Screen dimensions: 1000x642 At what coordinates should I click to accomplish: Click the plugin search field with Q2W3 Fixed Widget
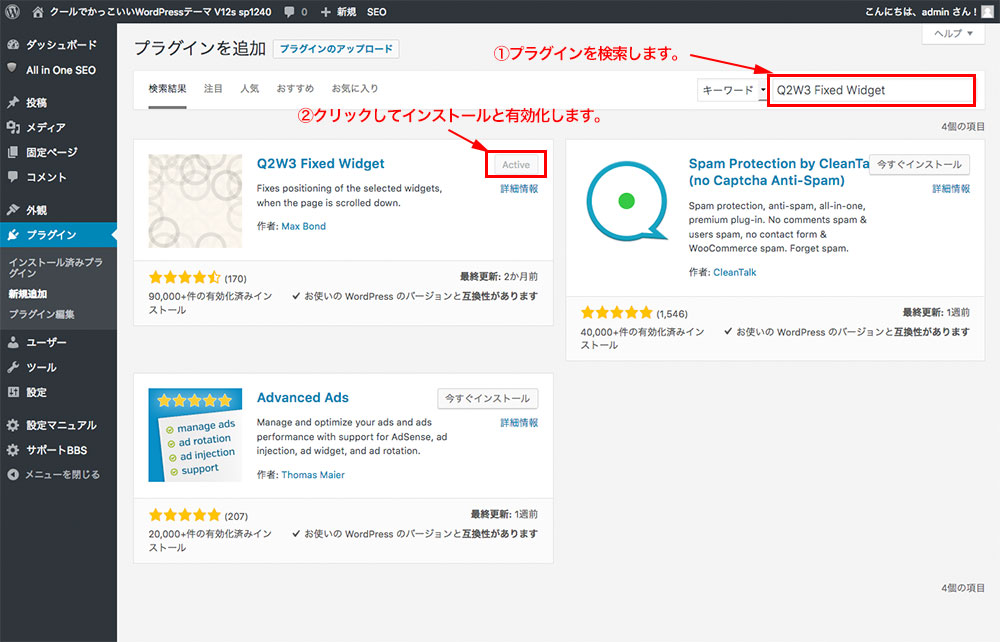pos(871,91)
